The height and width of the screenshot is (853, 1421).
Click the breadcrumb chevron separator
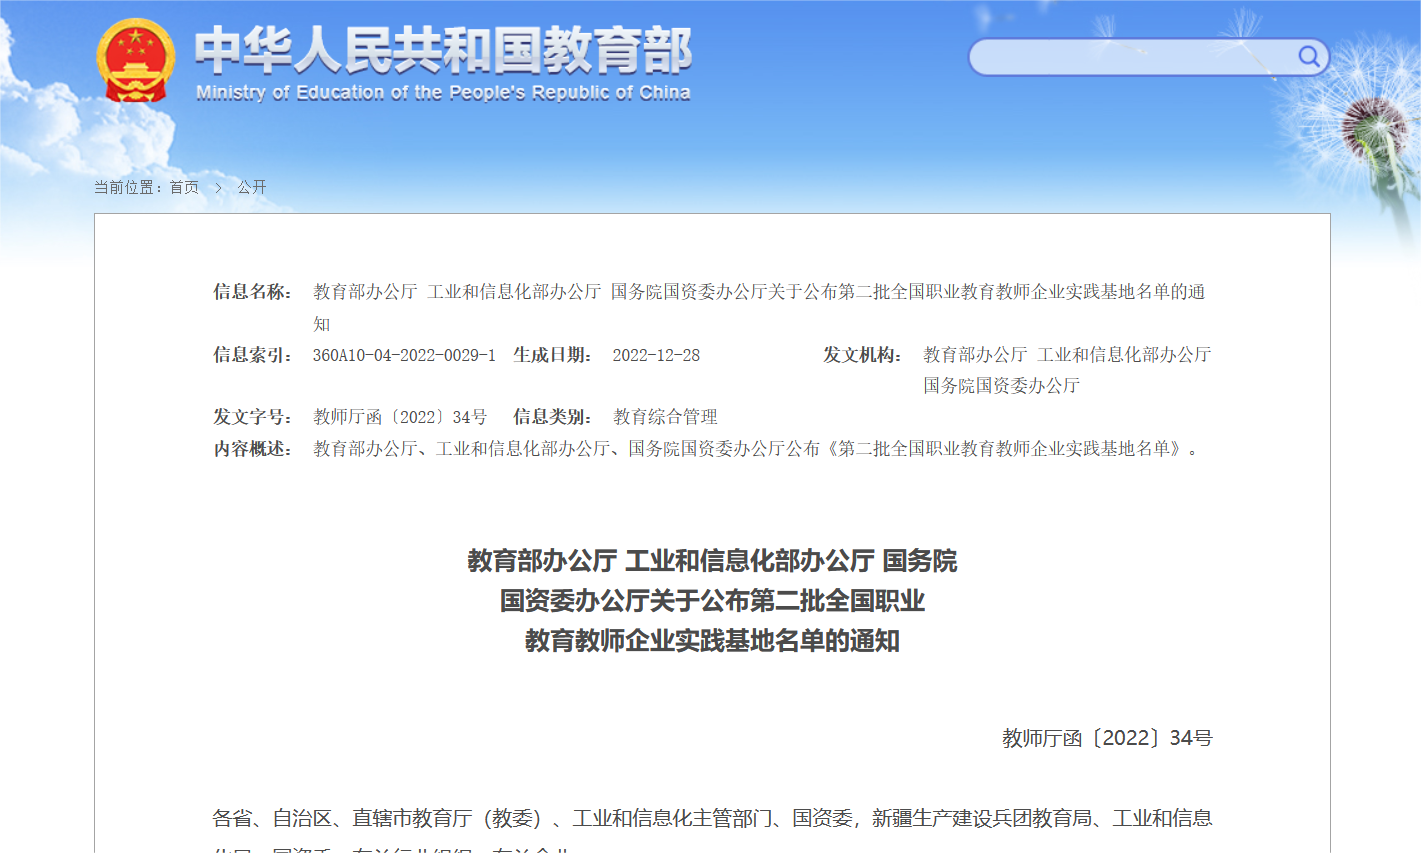pyautogui.click(x=218, y=187)
